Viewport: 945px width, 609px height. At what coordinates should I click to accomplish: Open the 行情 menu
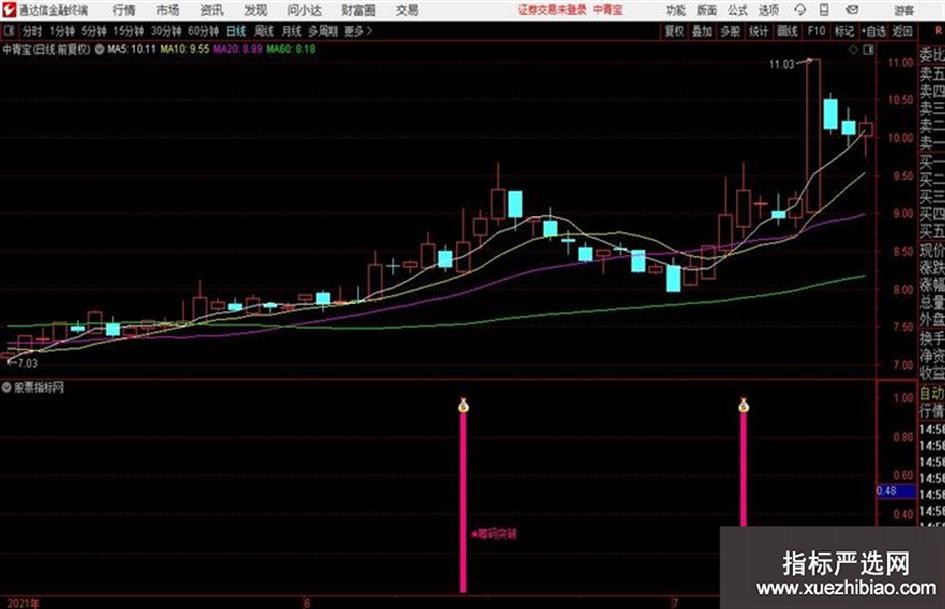point(124,10)
